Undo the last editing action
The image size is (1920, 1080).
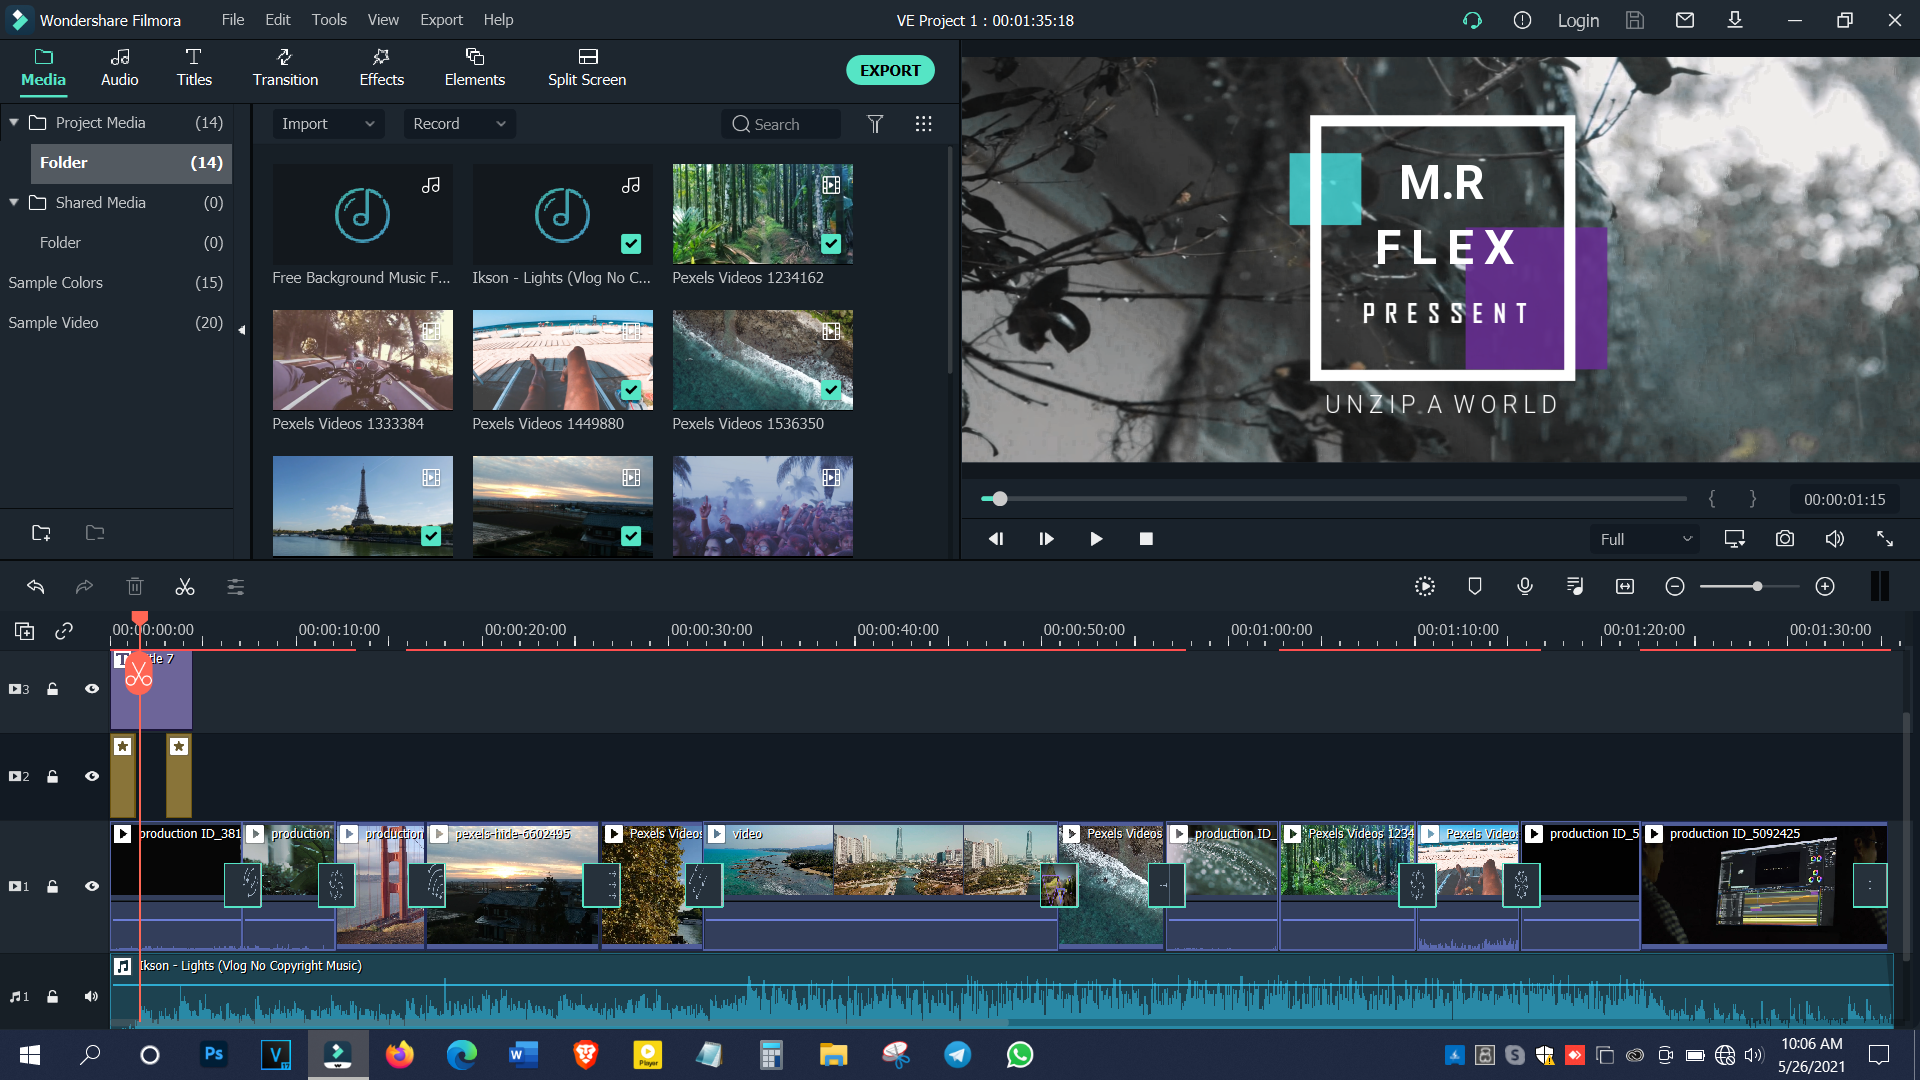[x=36, y=587]
